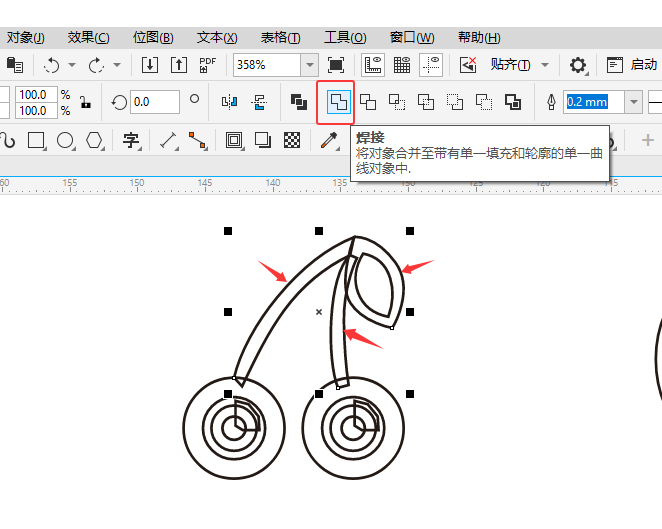Select the Ellipse tool

pyautogui.click(x=65, y=140)
